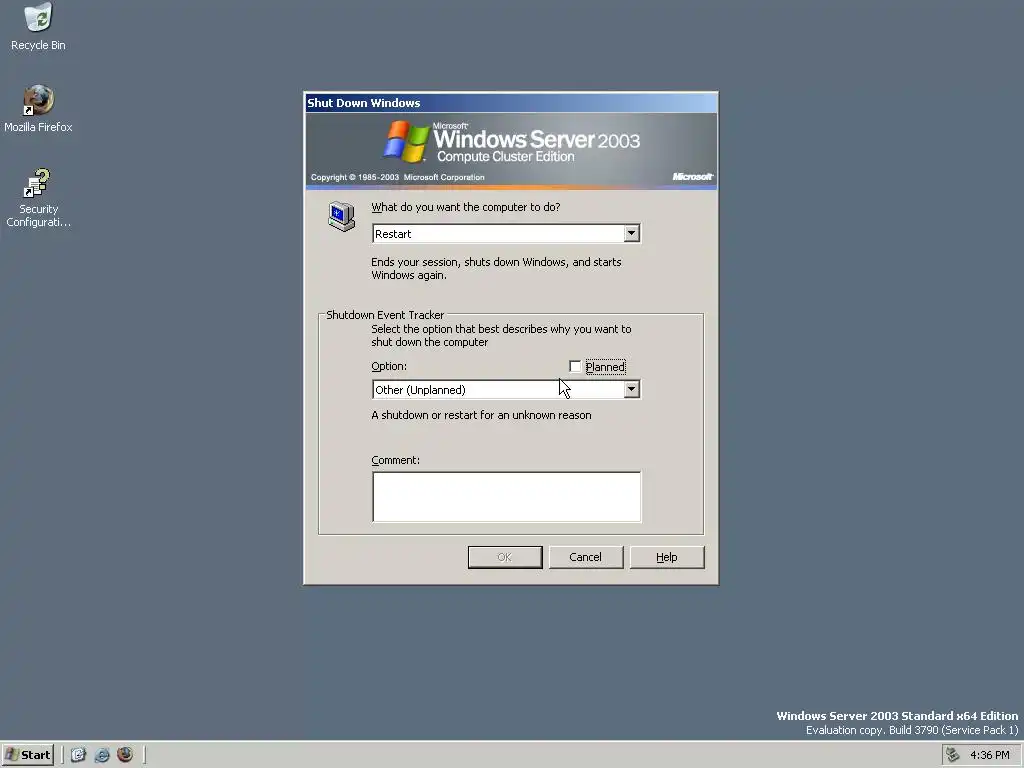
Task: Launch Internet Explorer from quick launch
Action: (x=102, y=755)
